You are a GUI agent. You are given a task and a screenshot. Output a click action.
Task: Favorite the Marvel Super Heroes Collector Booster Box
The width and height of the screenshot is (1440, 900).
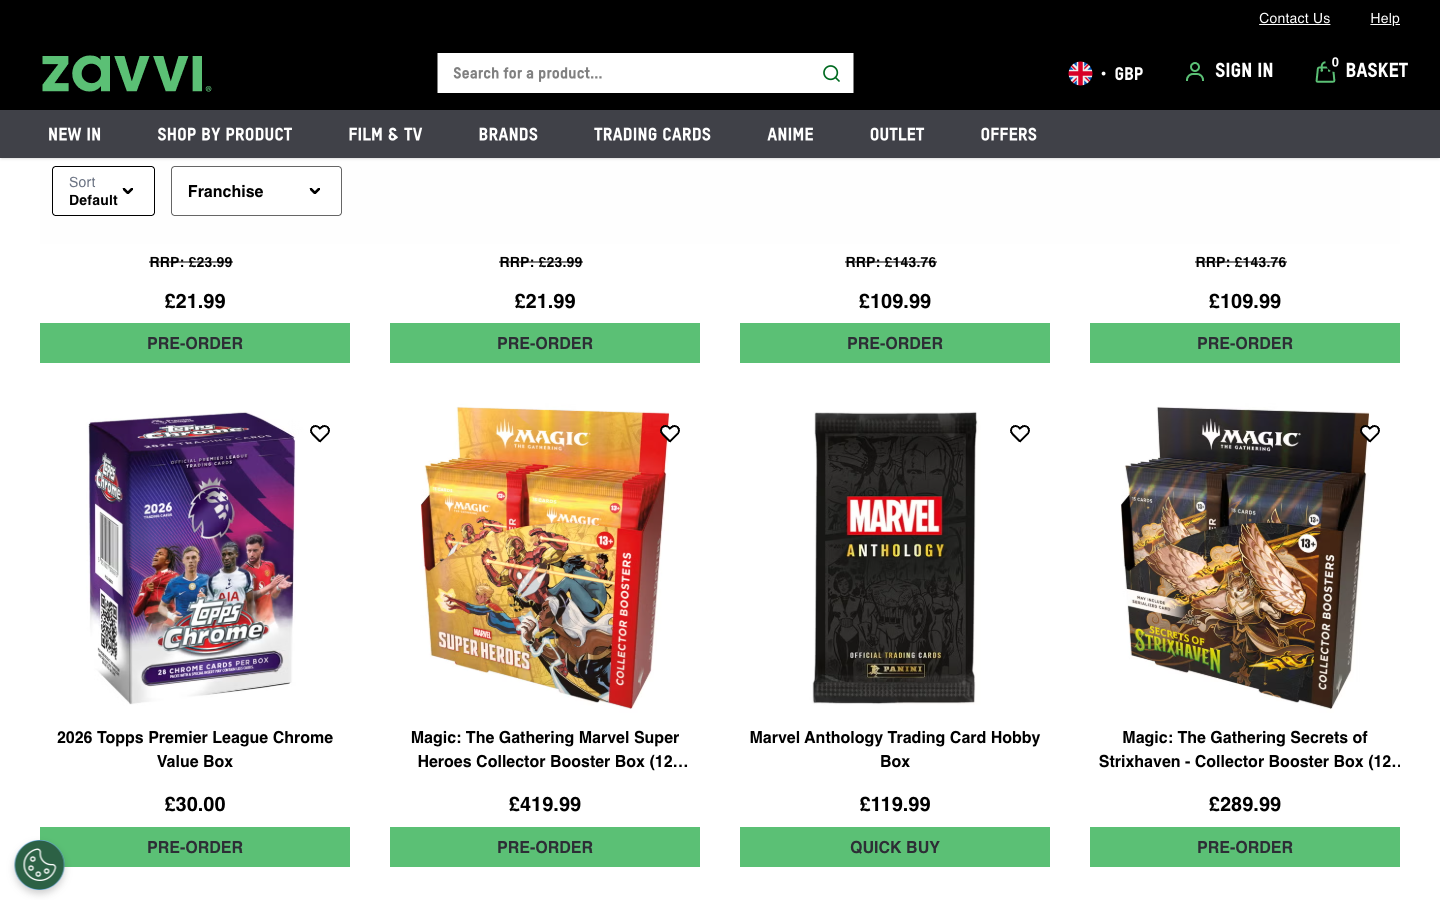670,433
